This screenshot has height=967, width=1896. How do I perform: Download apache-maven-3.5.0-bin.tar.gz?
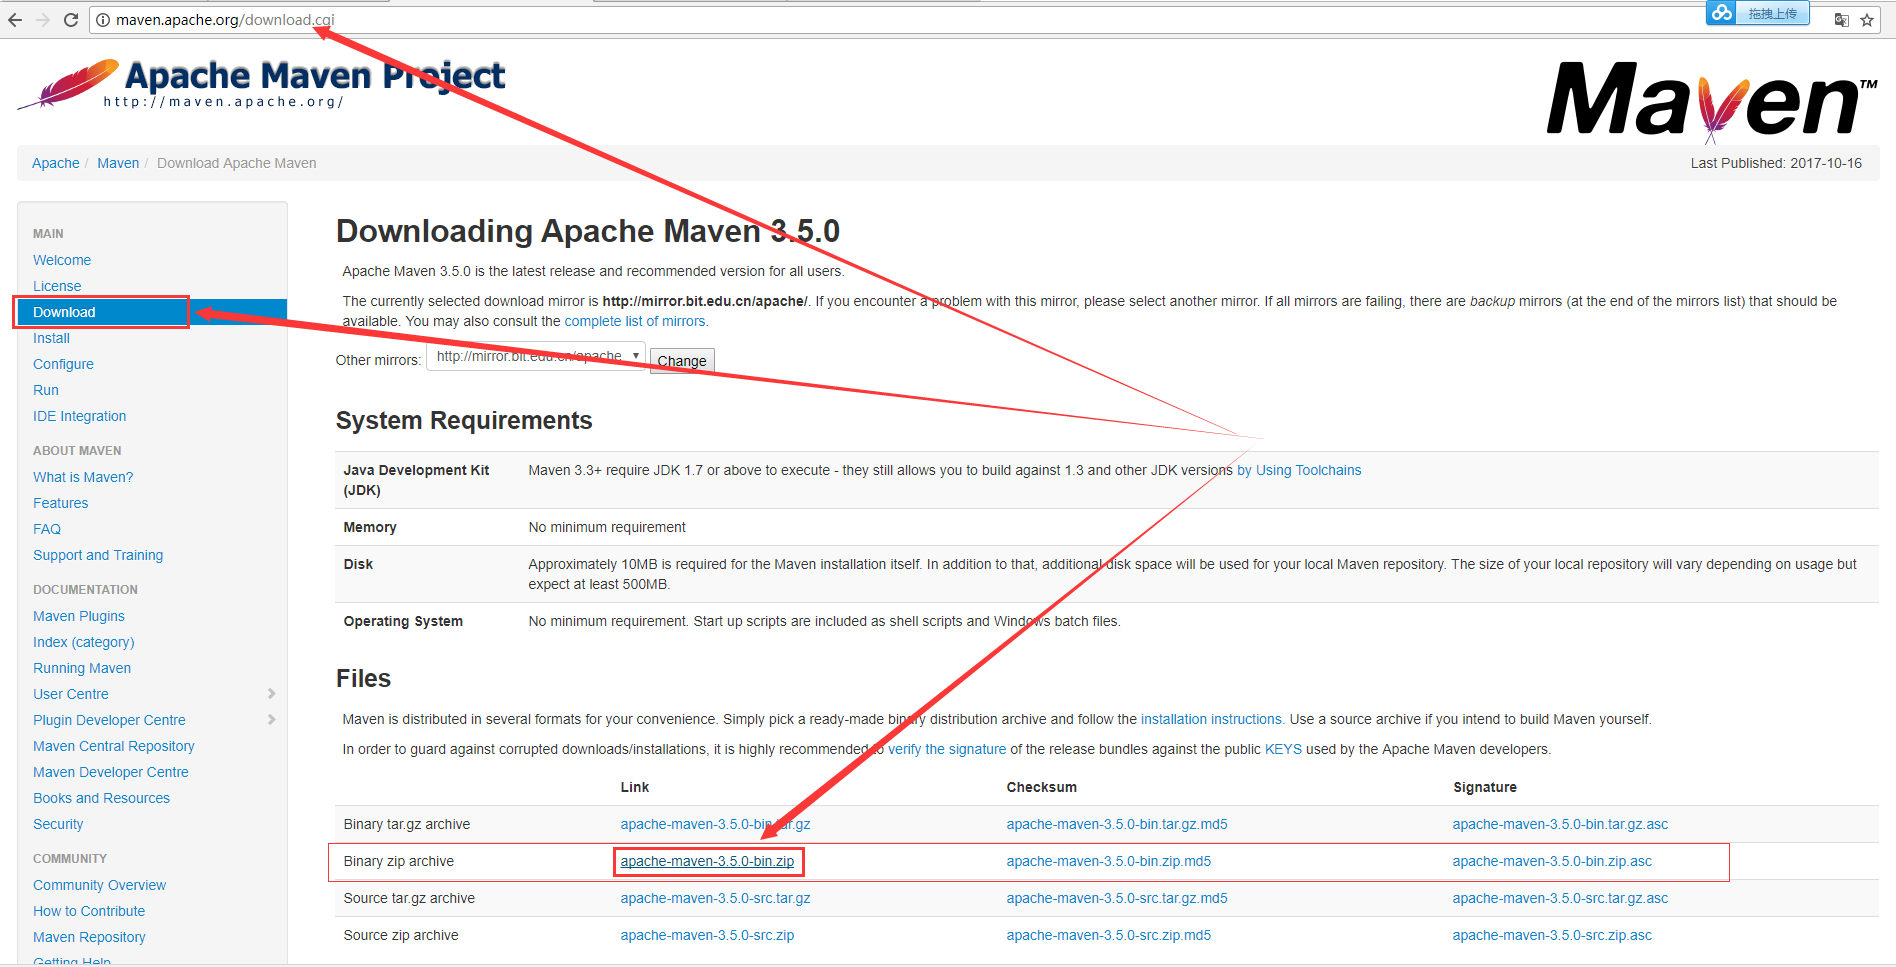[715, 824]
